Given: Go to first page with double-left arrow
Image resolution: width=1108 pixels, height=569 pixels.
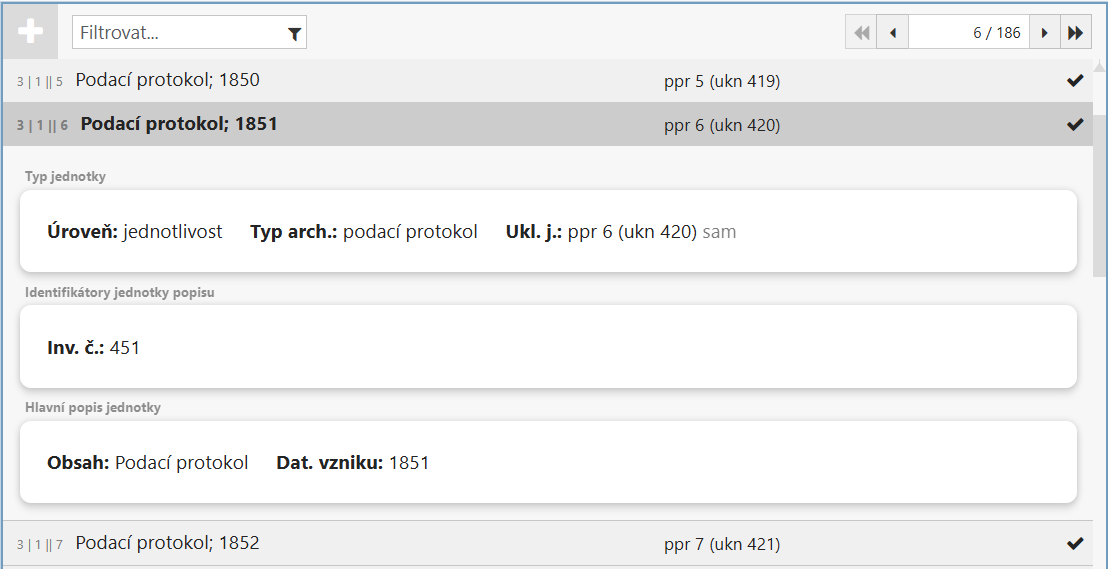Looking at the screenshot, I should (861, 33).
